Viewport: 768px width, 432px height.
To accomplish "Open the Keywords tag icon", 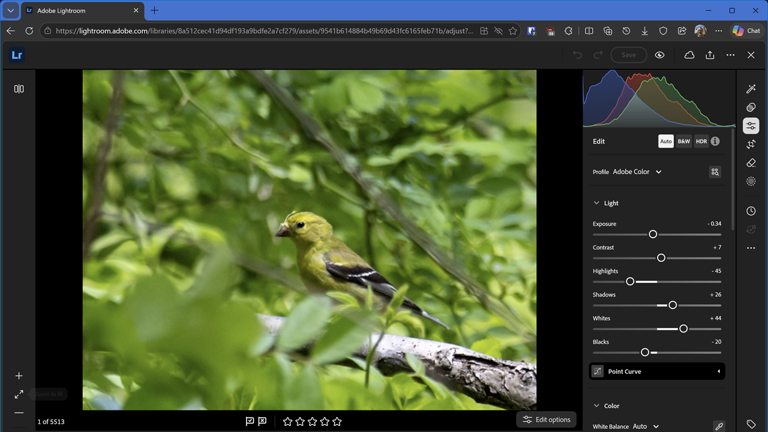I will (751, 424).
